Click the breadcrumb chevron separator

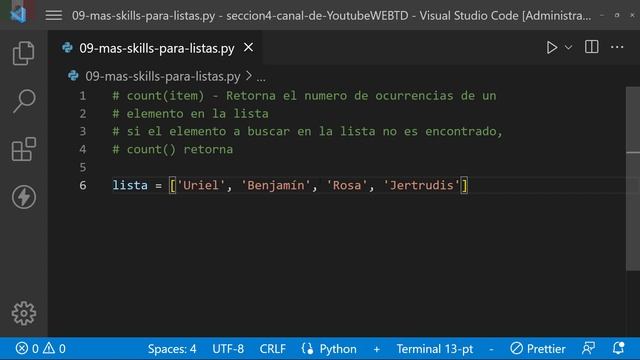248,76
